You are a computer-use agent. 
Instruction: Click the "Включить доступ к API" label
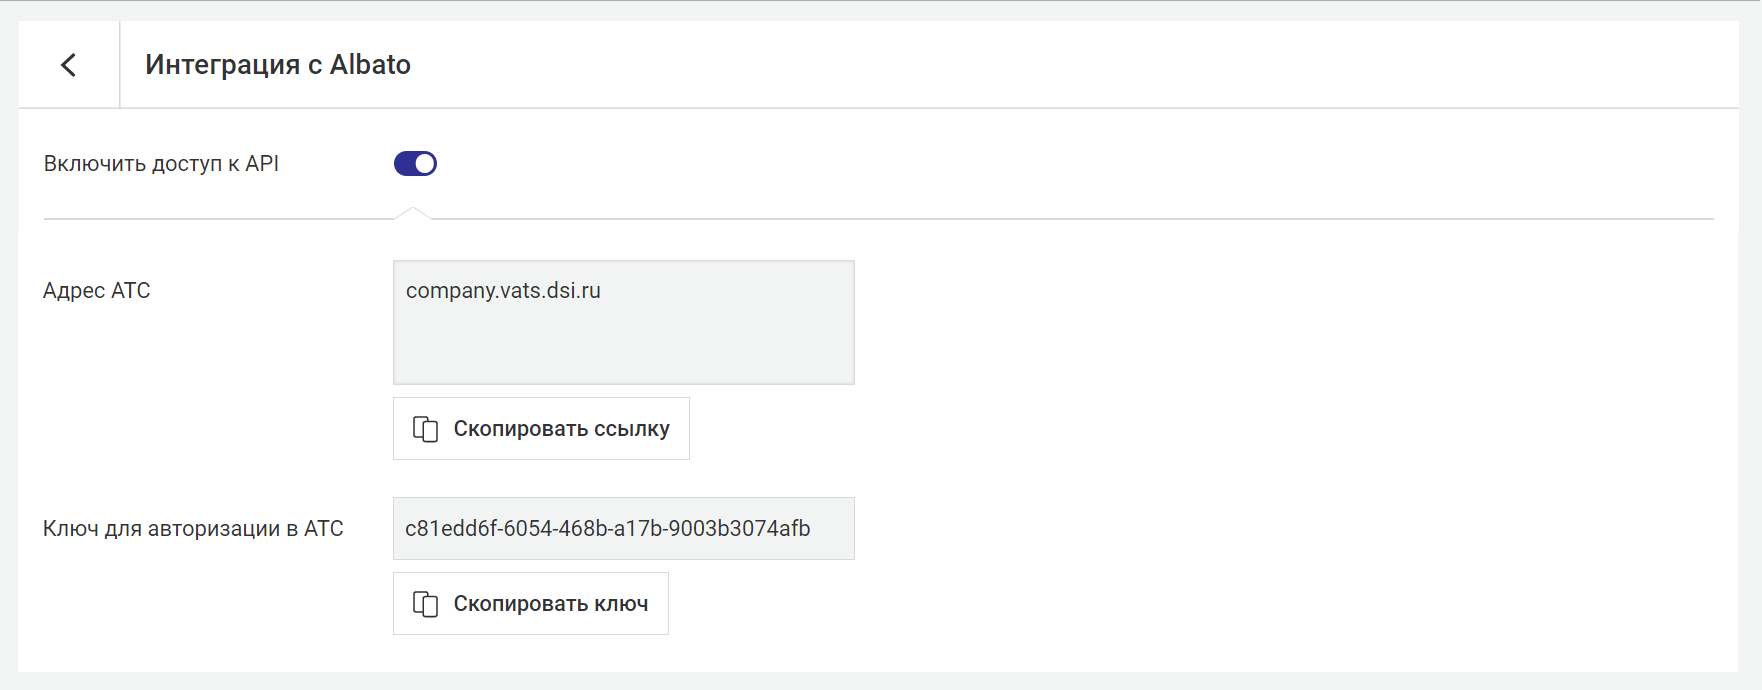point(161,163)
